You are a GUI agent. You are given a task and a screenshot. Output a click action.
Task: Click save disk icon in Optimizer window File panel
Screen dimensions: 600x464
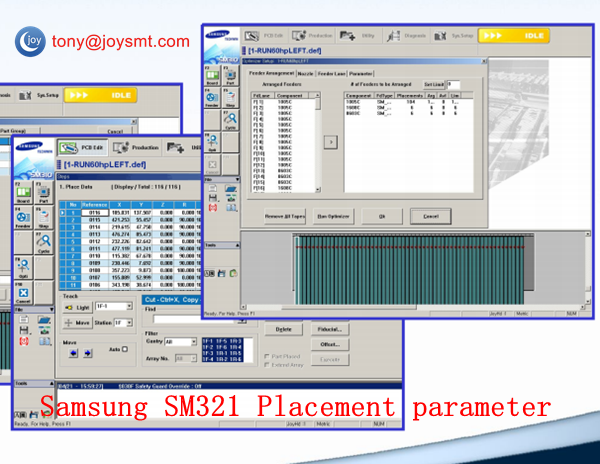213,198
